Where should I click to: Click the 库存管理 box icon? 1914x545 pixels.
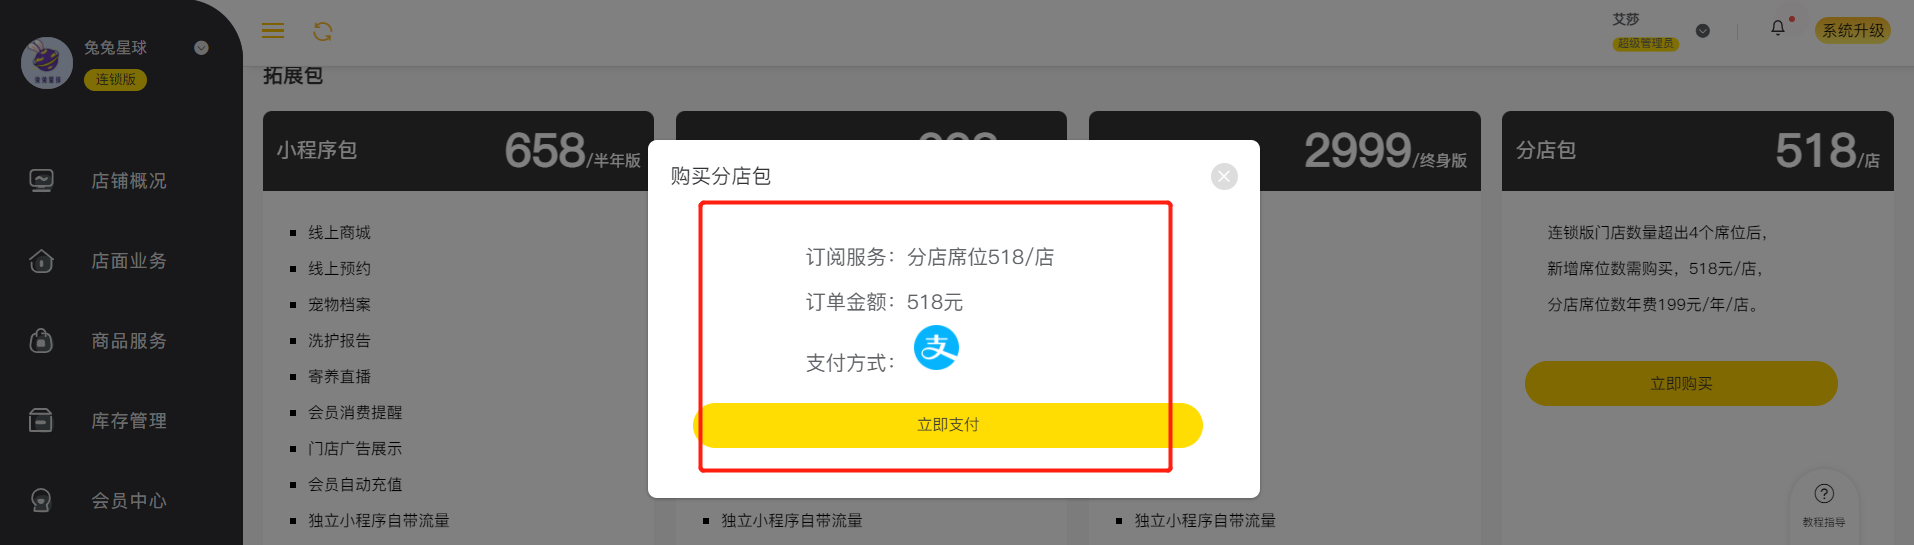[41, 421]
